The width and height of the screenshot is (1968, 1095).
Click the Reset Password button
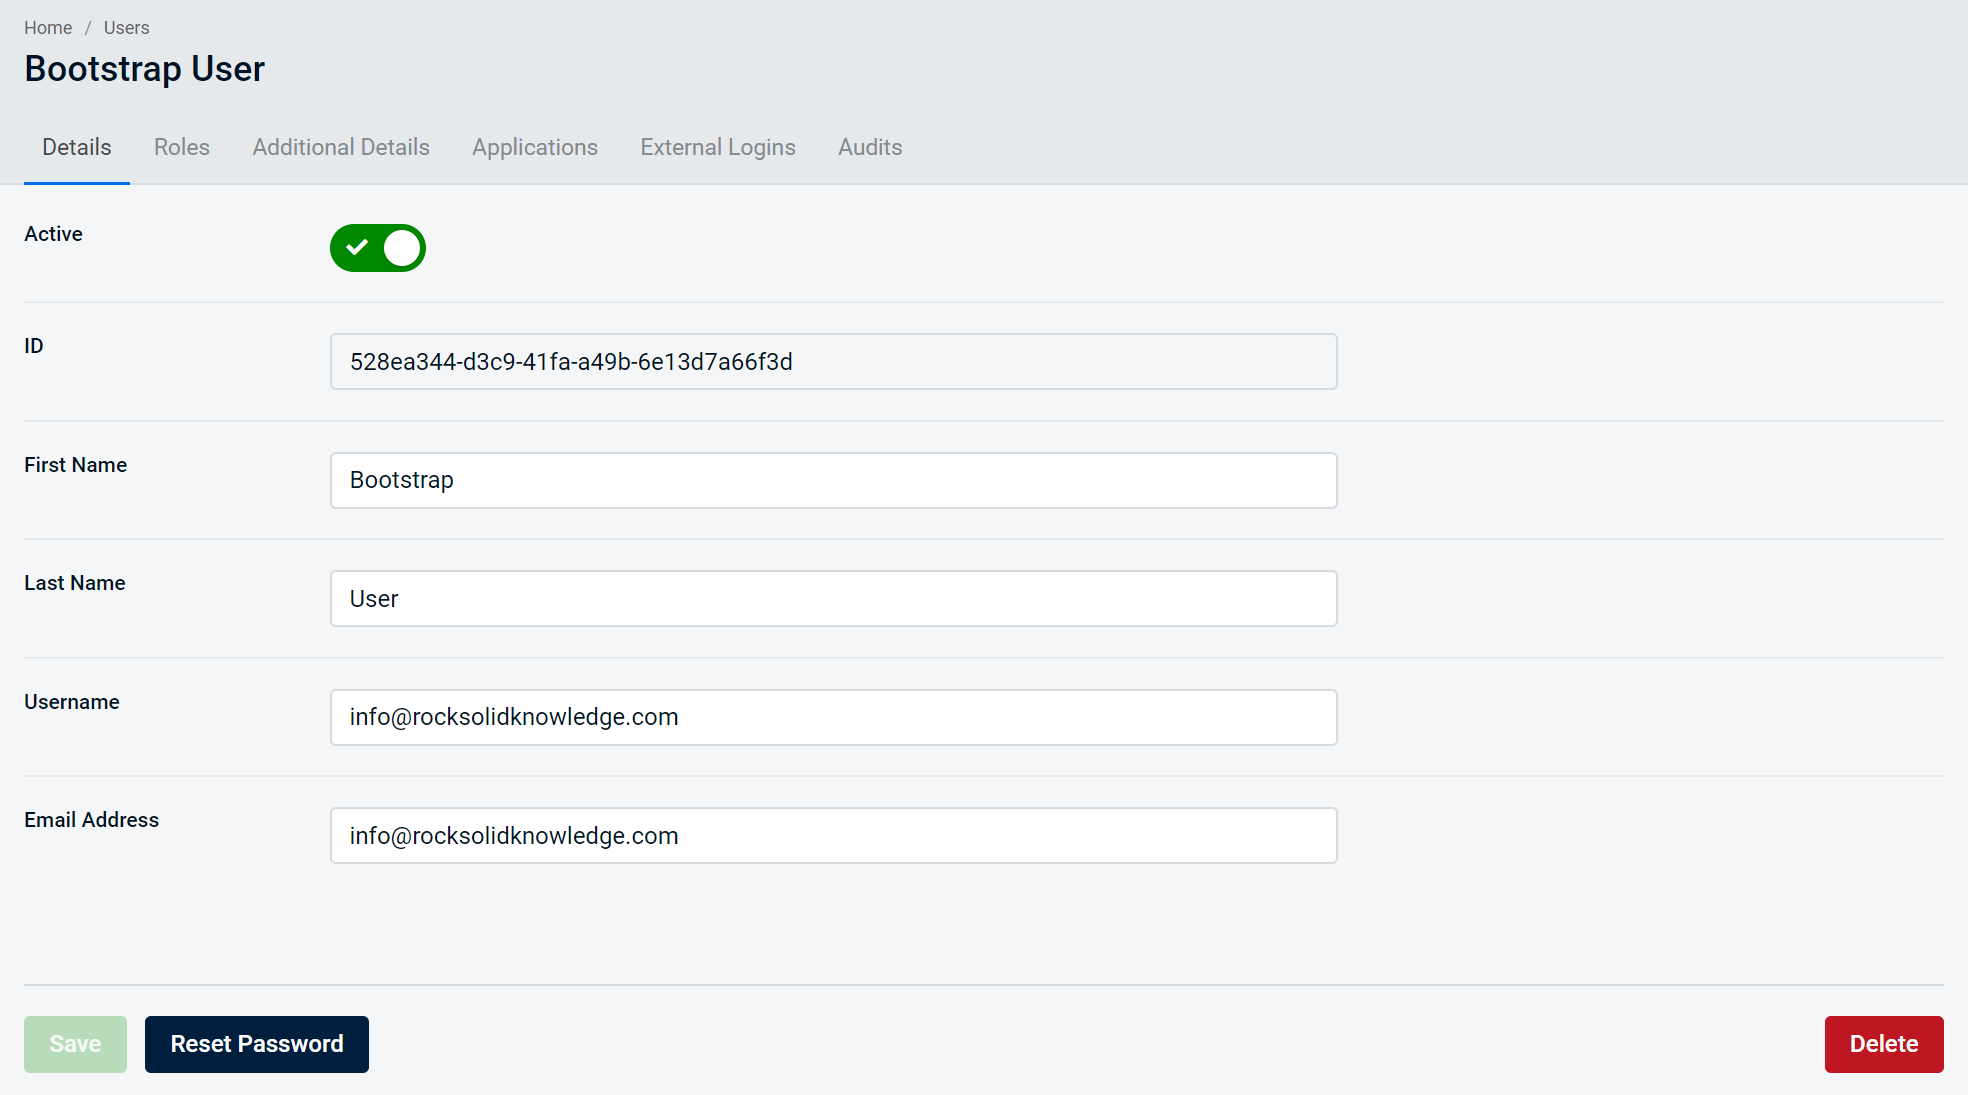pos(256,1042)
